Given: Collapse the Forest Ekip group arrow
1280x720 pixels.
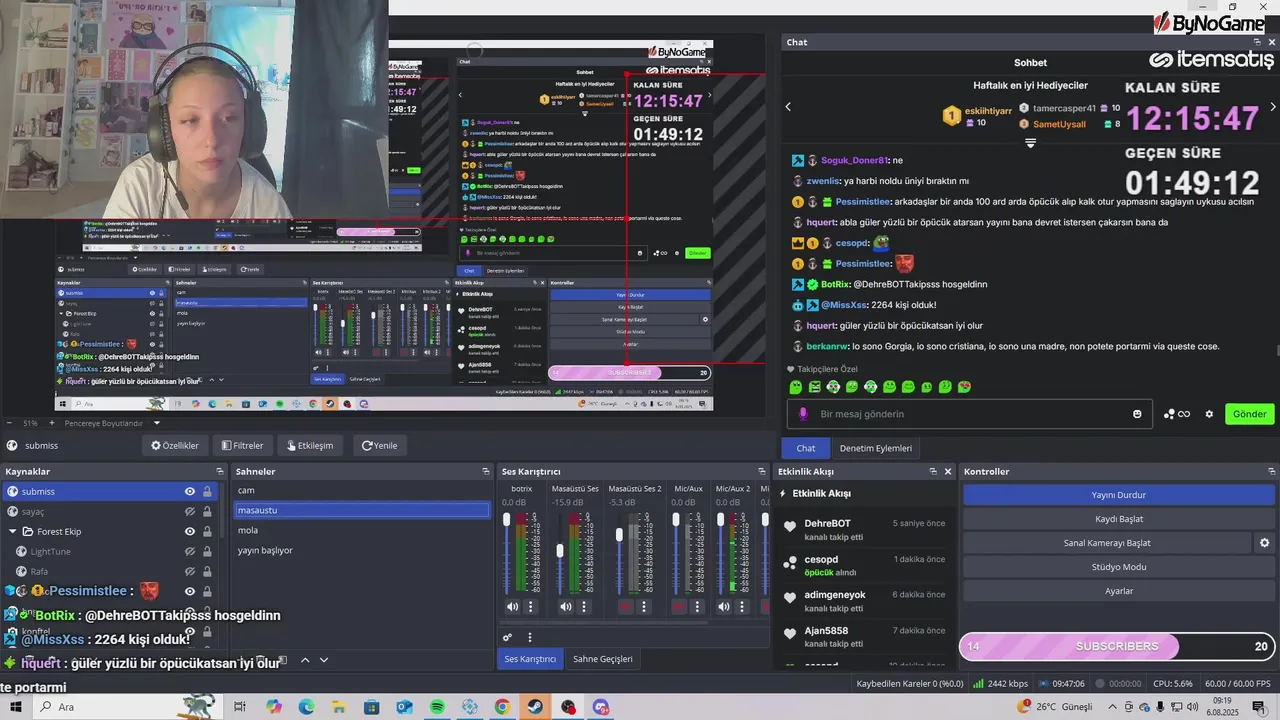Looking at the screenshot, I should click(13, 531).
